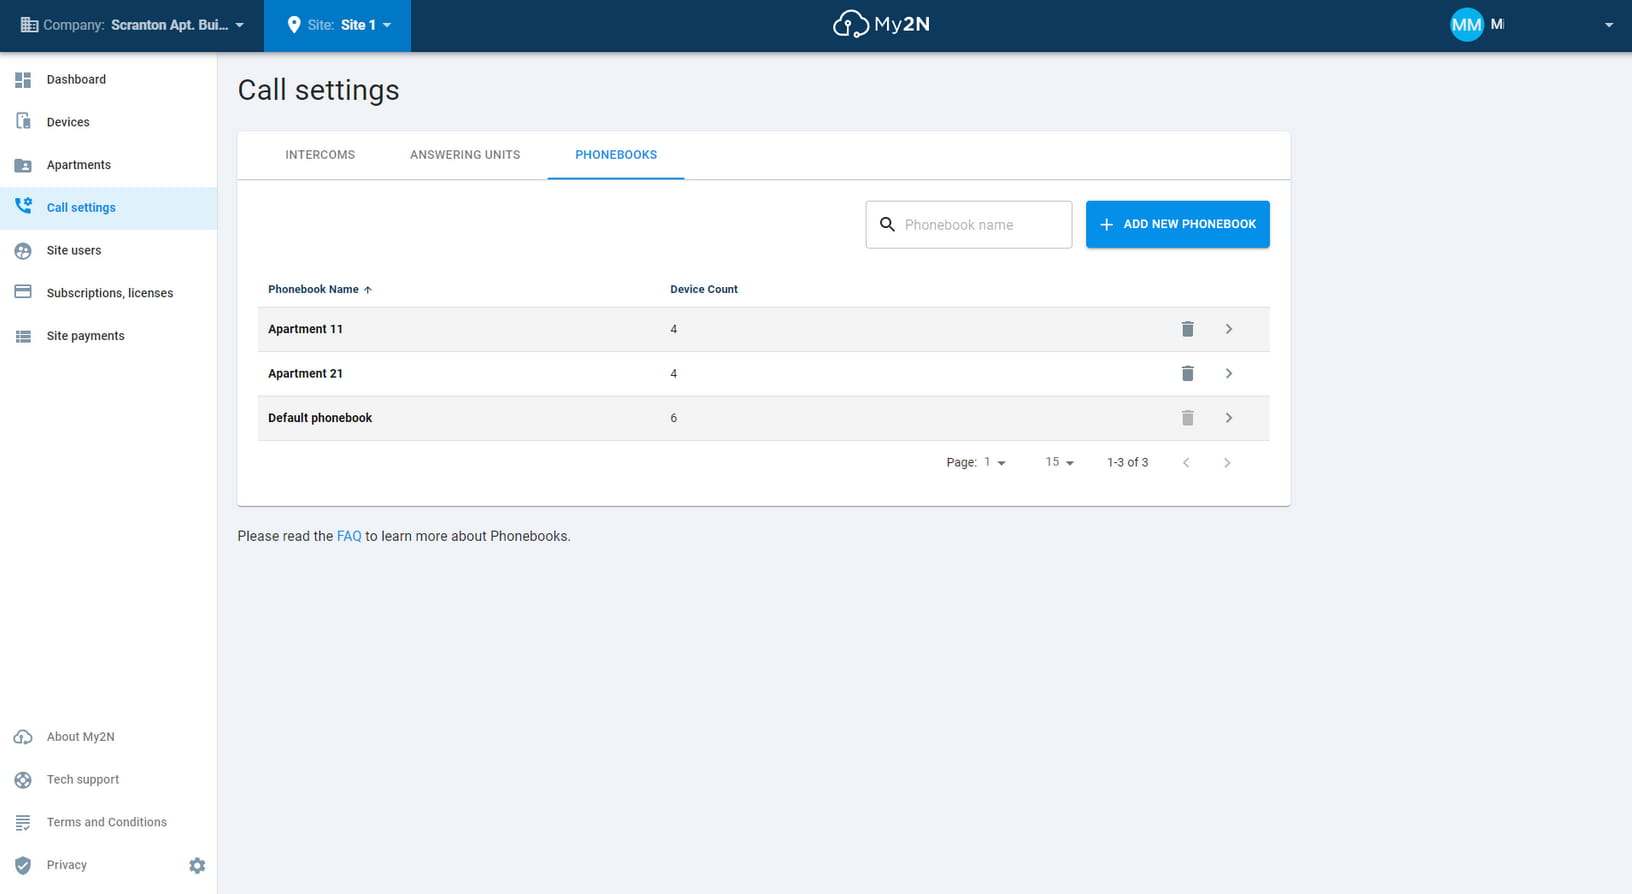1632x894 pixels.
Task: Go to previous page arrow
Action: pos(1186,462)
